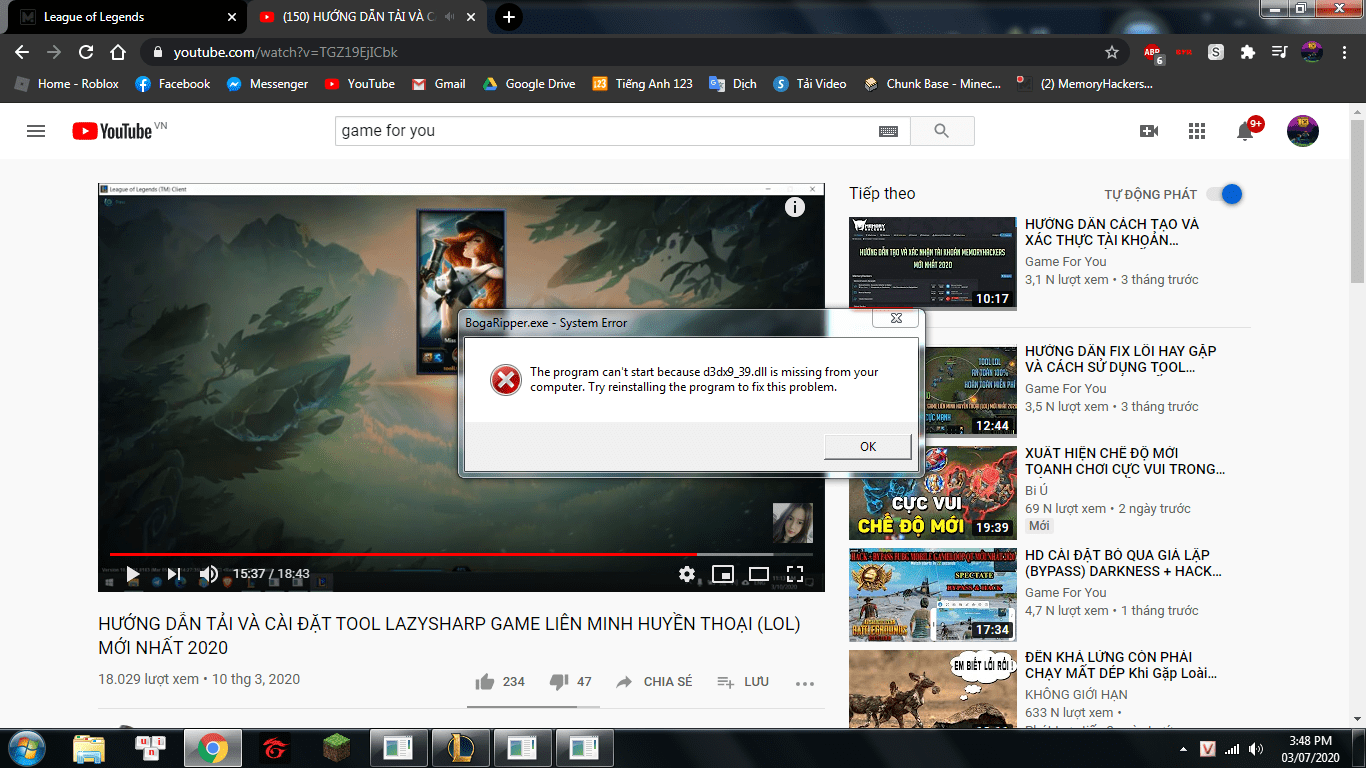Viewport: 1366px width, 768px height.
Task: Open more actions for the video
Action: (x=805, y=683)
